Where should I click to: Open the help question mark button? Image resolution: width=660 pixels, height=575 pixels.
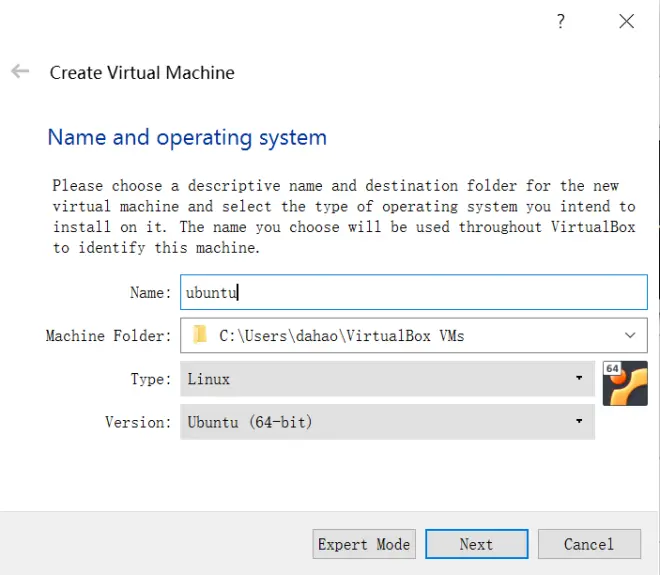click(560, 21)
